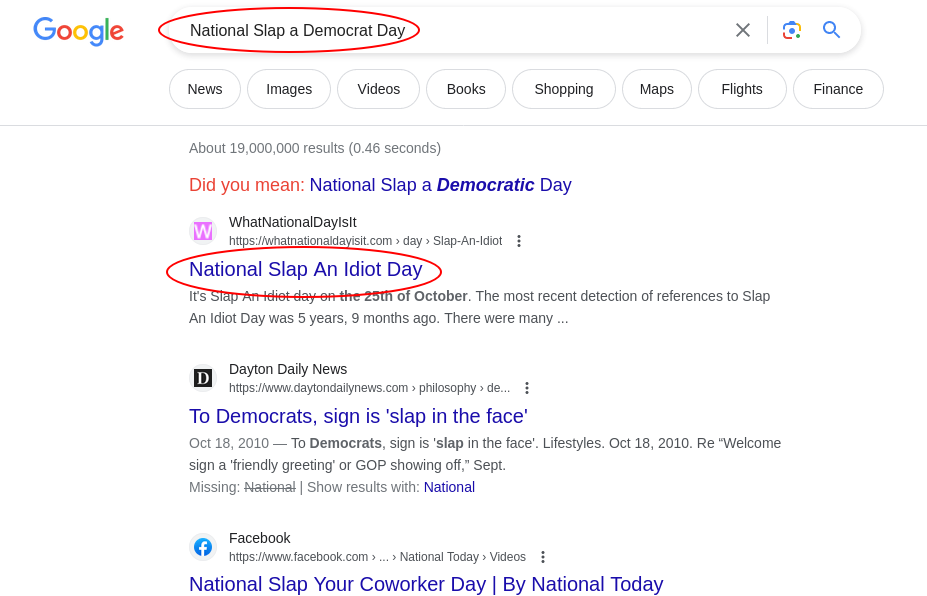The width and height of the screenshot is (927, 596).
Task: Click the Facebook result favicon
Action: coord(203,547)
